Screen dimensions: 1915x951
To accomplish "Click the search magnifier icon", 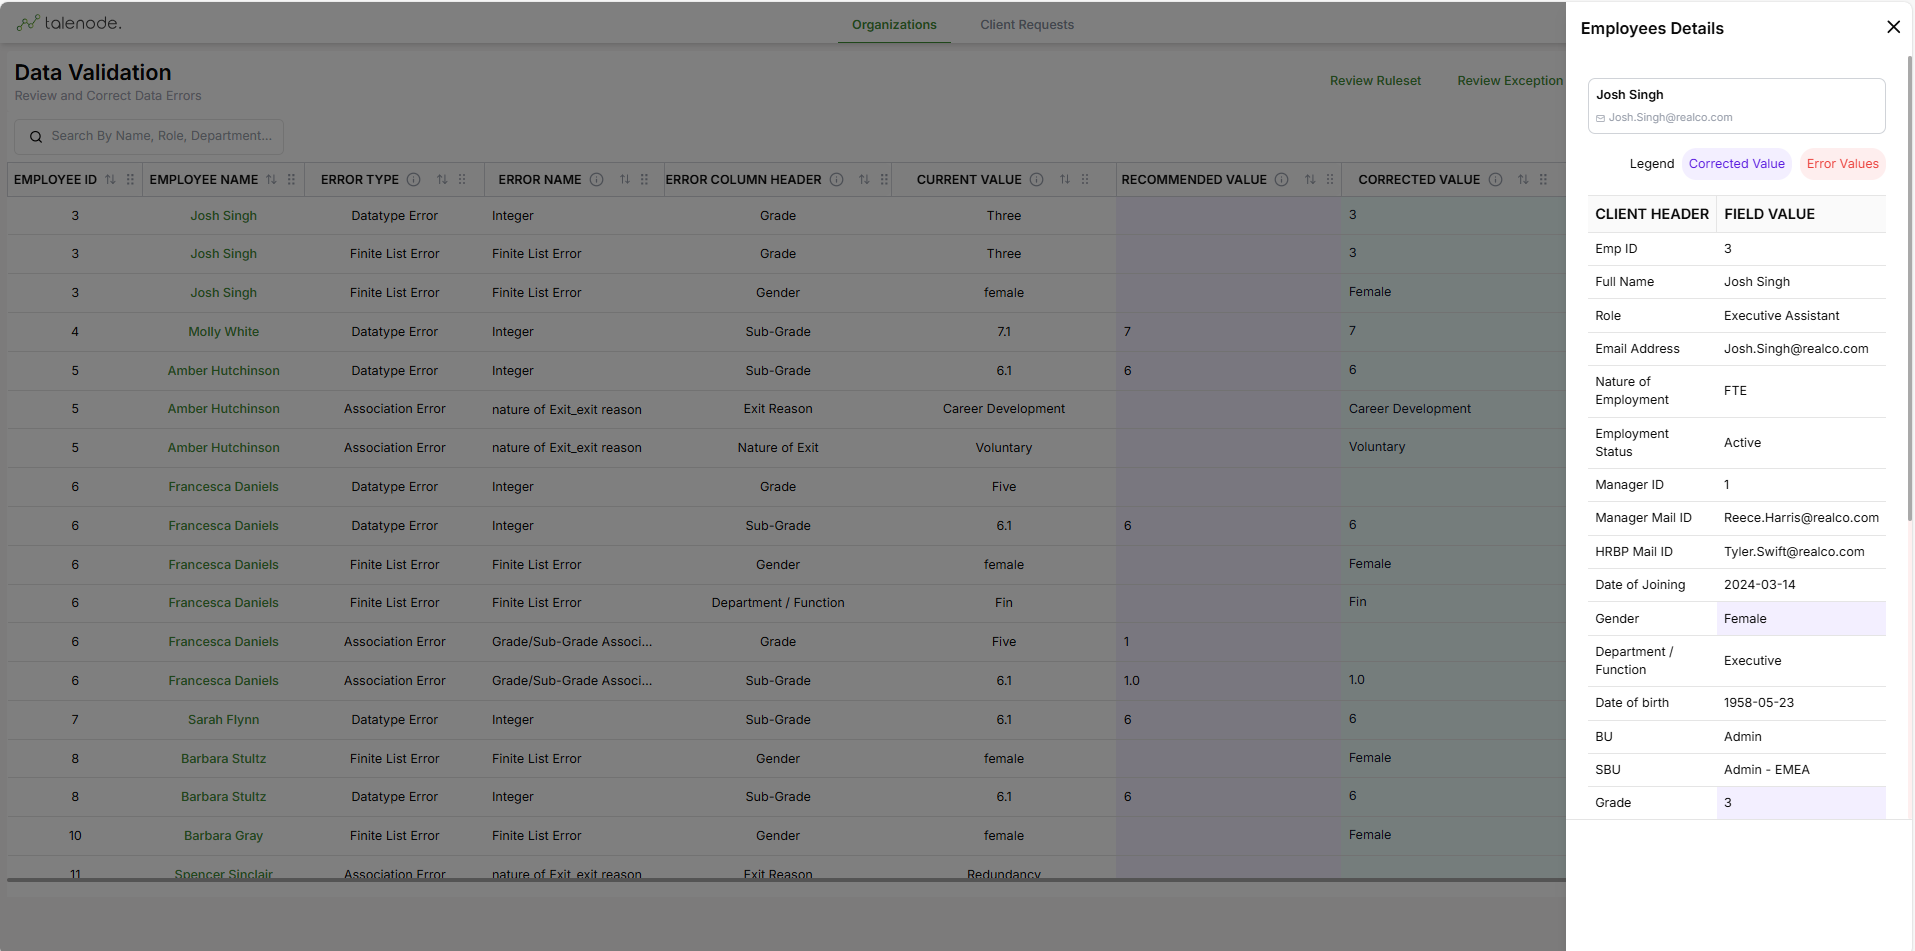I will point(36,136).
